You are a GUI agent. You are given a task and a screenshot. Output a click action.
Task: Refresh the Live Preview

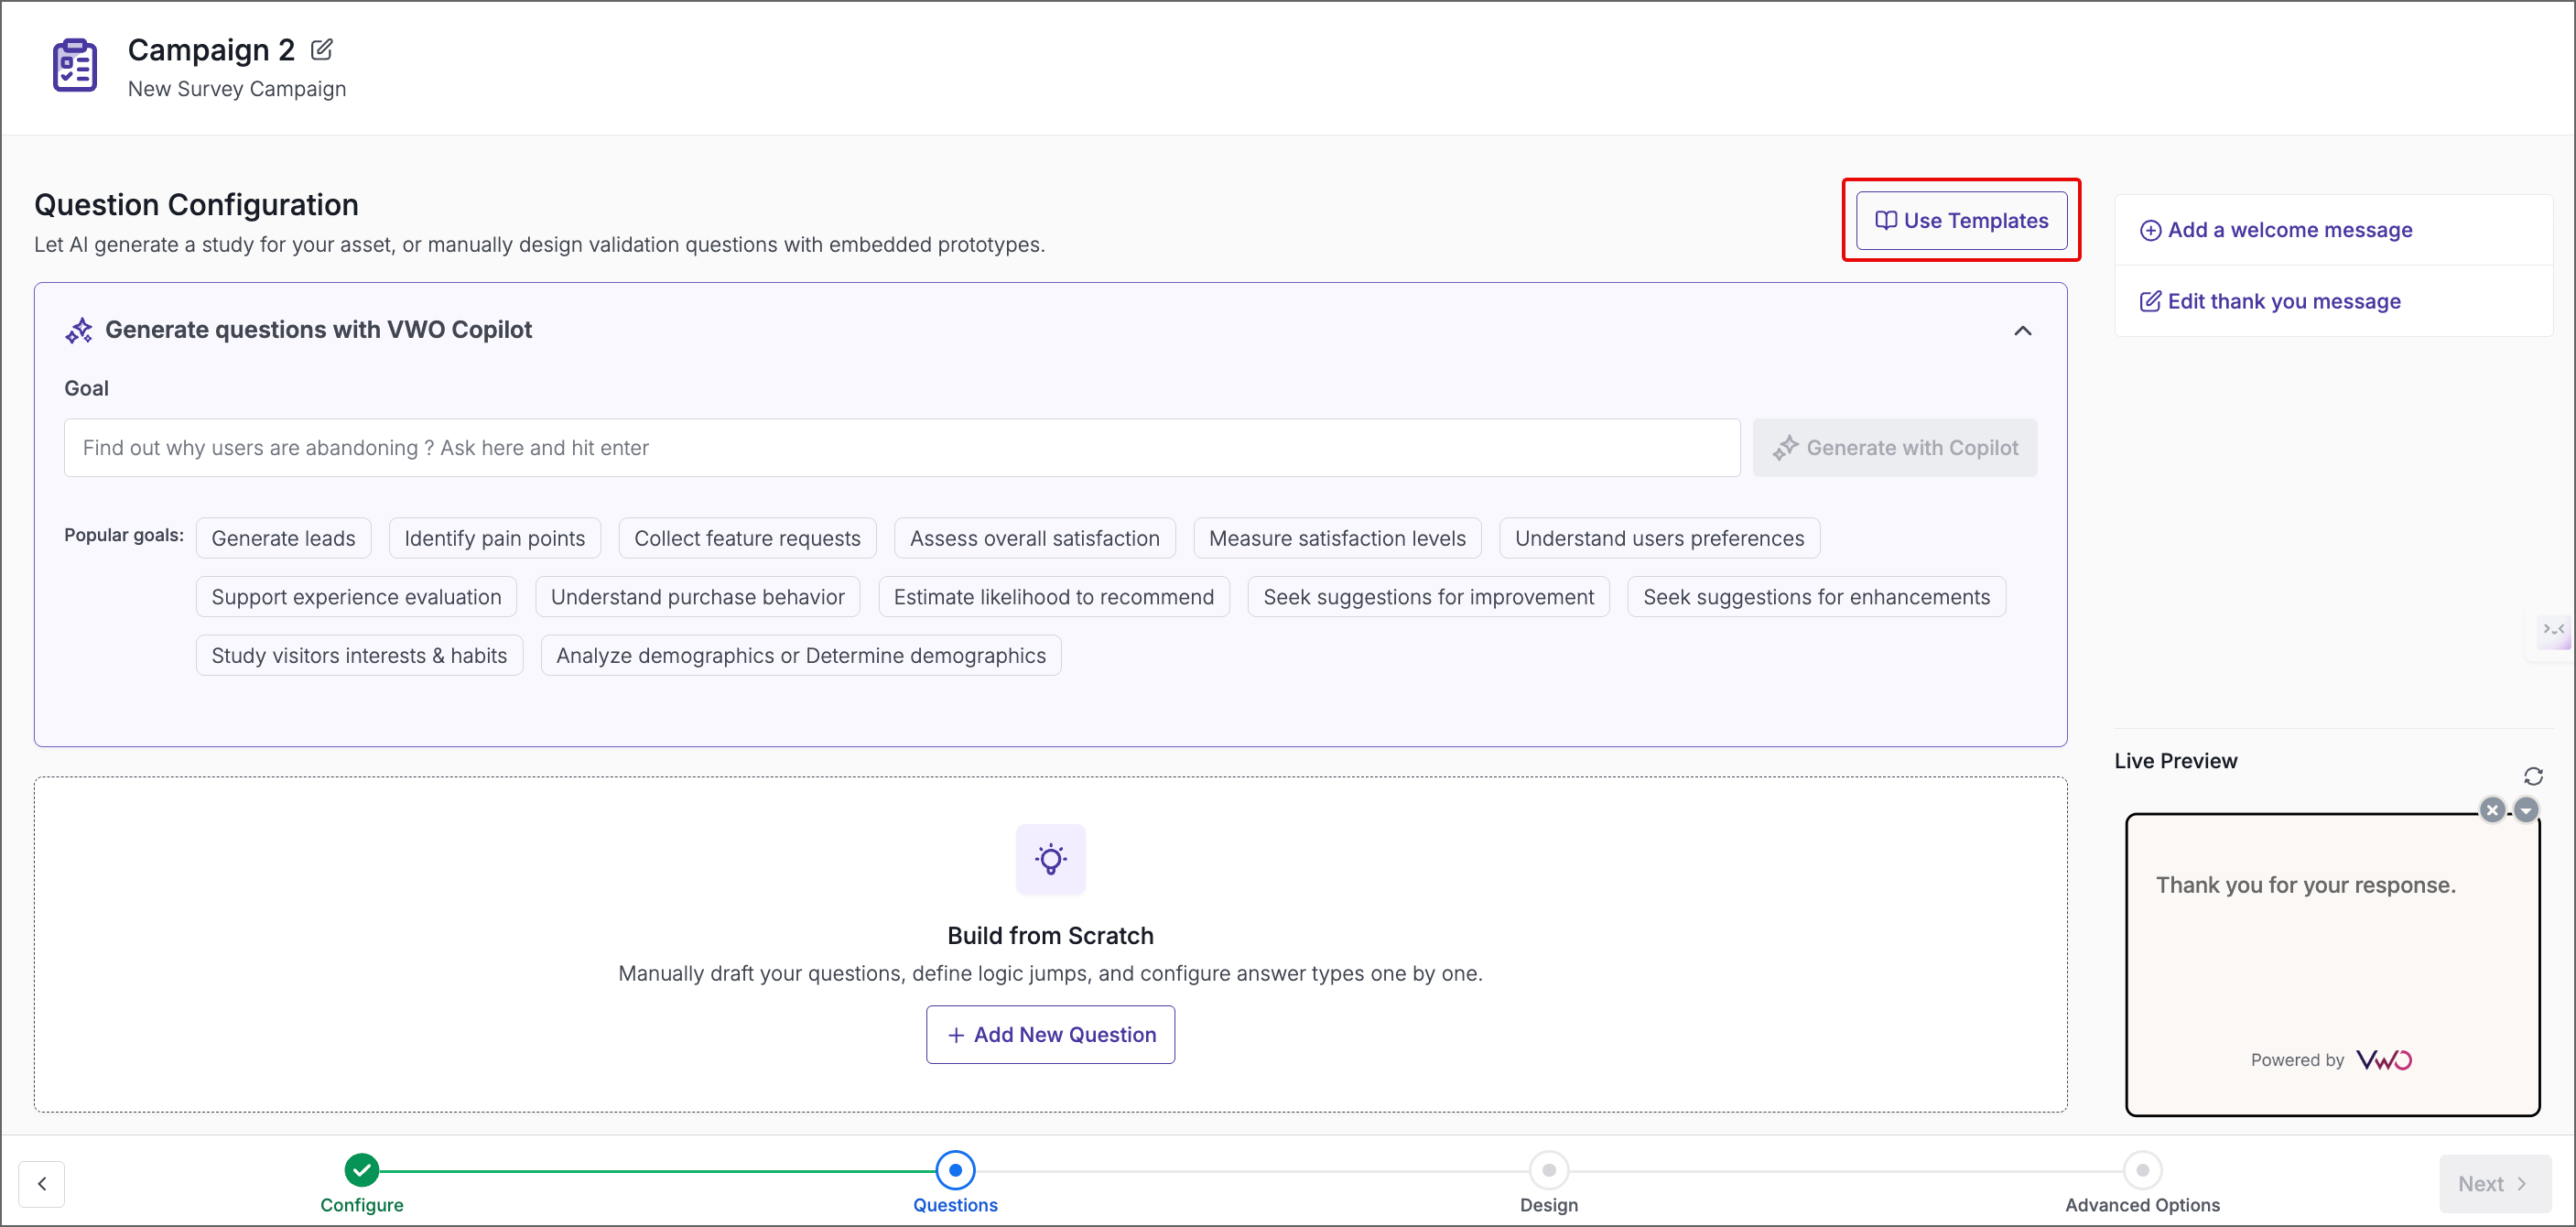pos(2535,776)
